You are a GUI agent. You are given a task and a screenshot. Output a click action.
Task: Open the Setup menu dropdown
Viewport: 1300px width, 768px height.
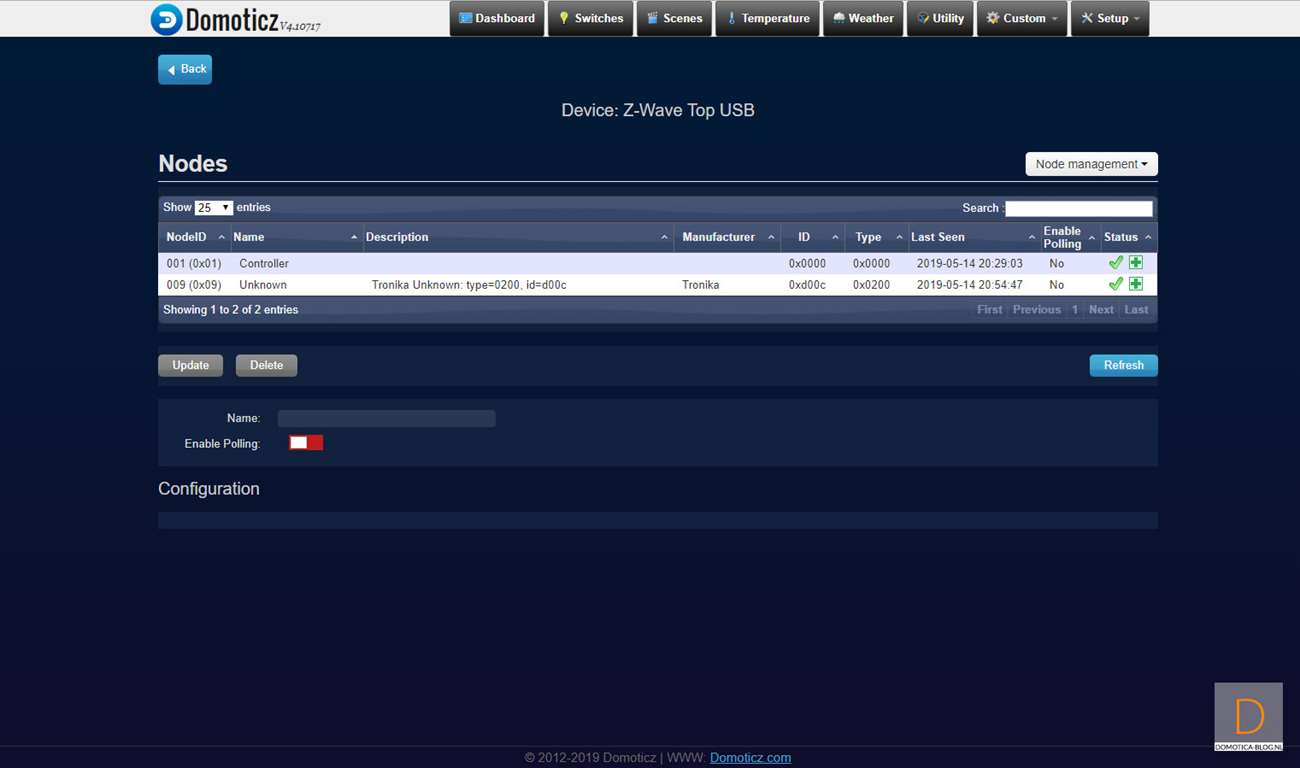click(1110, 18)
